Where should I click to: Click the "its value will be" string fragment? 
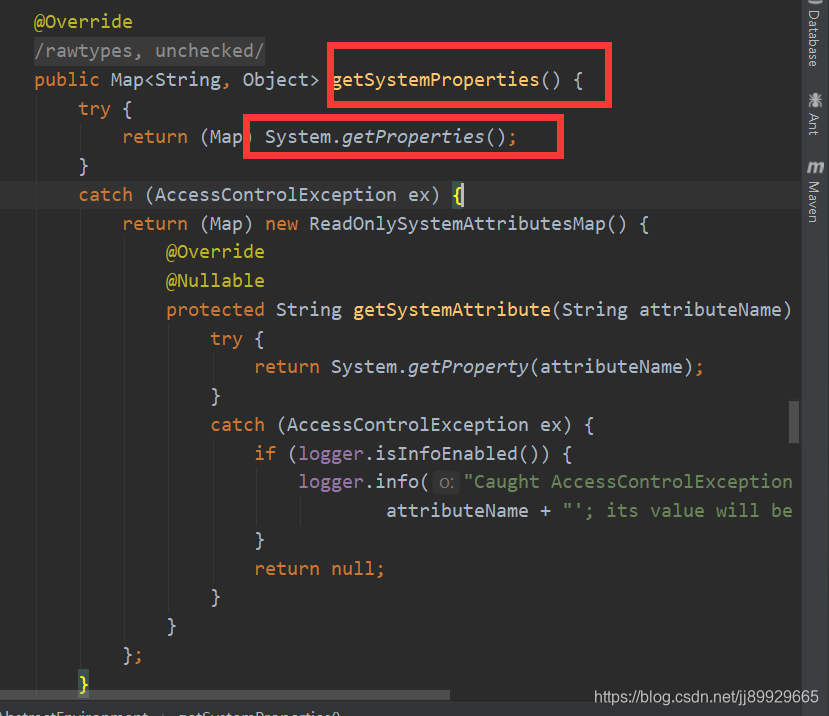[x=699, y=511]
